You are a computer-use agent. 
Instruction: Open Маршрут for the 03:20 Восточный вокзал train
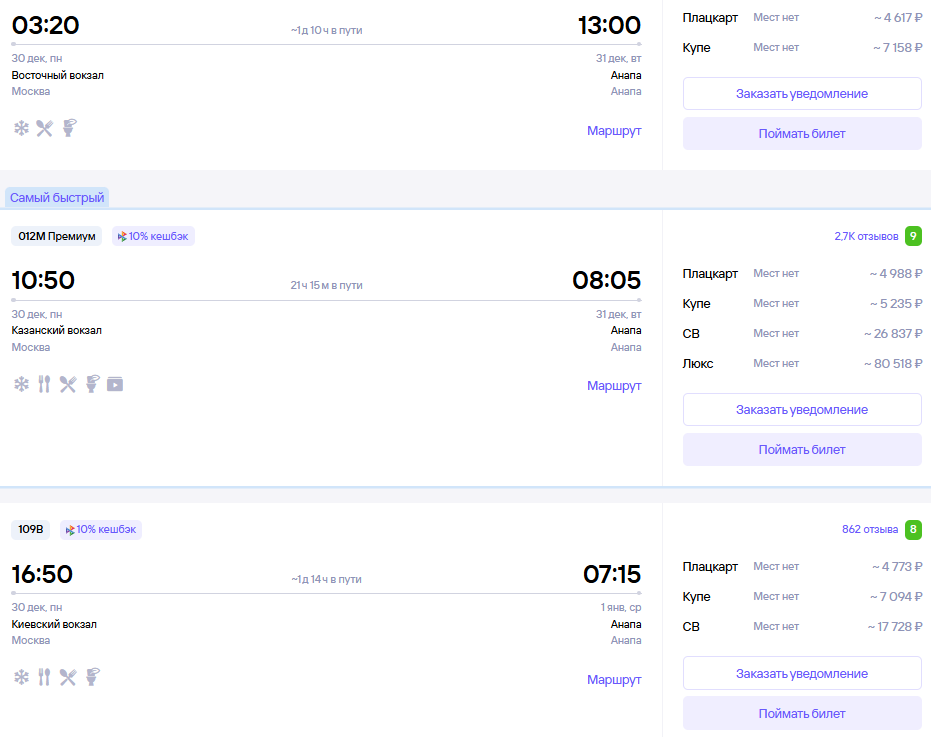(614, 130)
